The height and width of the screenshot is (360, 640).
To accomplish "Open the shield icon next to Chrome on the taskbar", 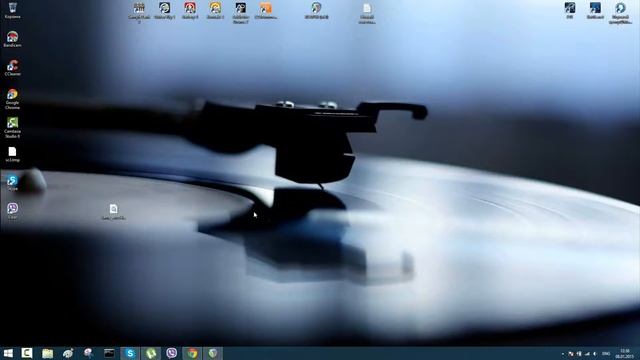I will point(213,353).
